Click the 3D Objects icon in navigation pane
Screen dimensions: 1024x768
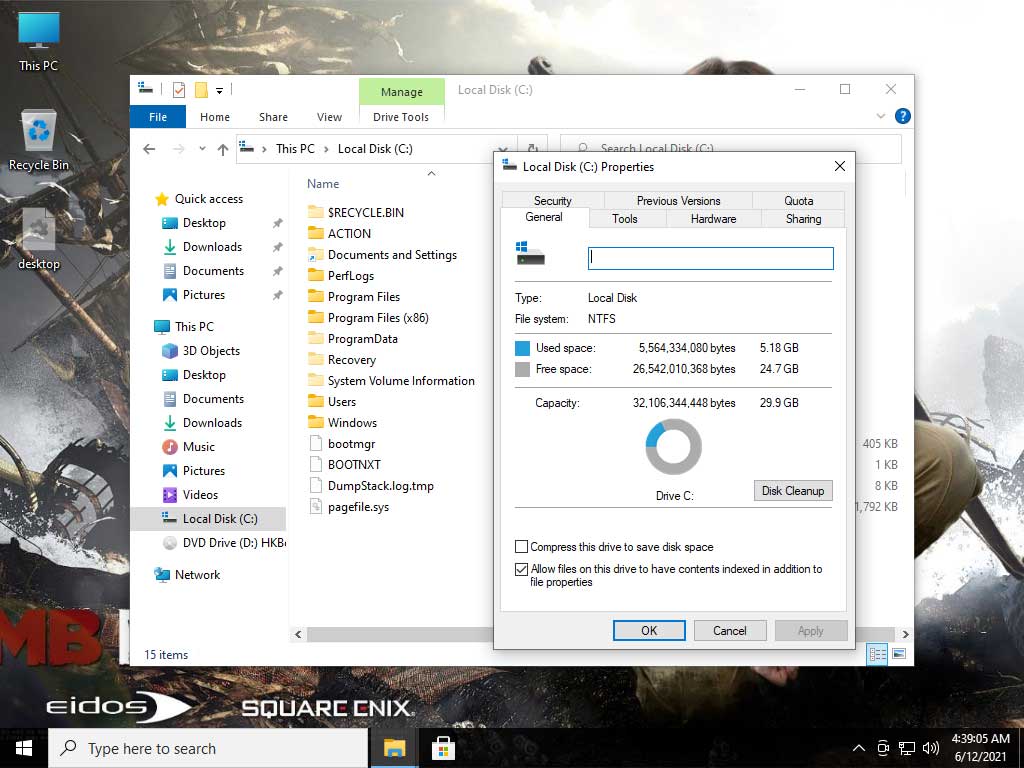[x=170, y=351]
